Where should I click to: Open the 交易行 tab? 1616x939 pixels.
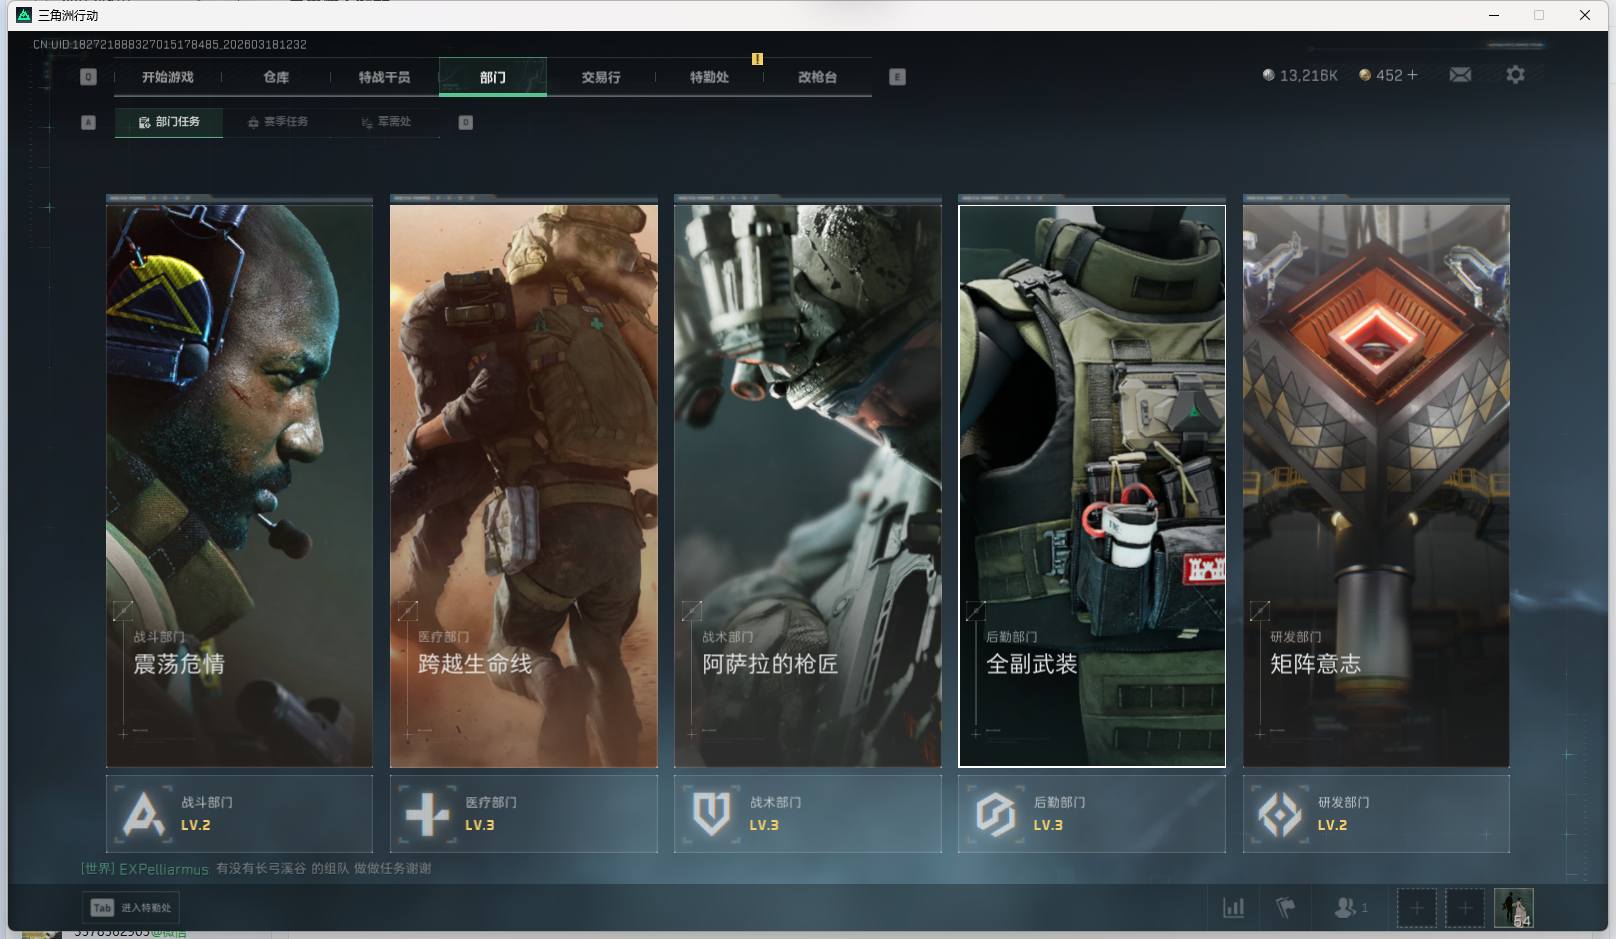pyautogui.click(x=601, y=77)
